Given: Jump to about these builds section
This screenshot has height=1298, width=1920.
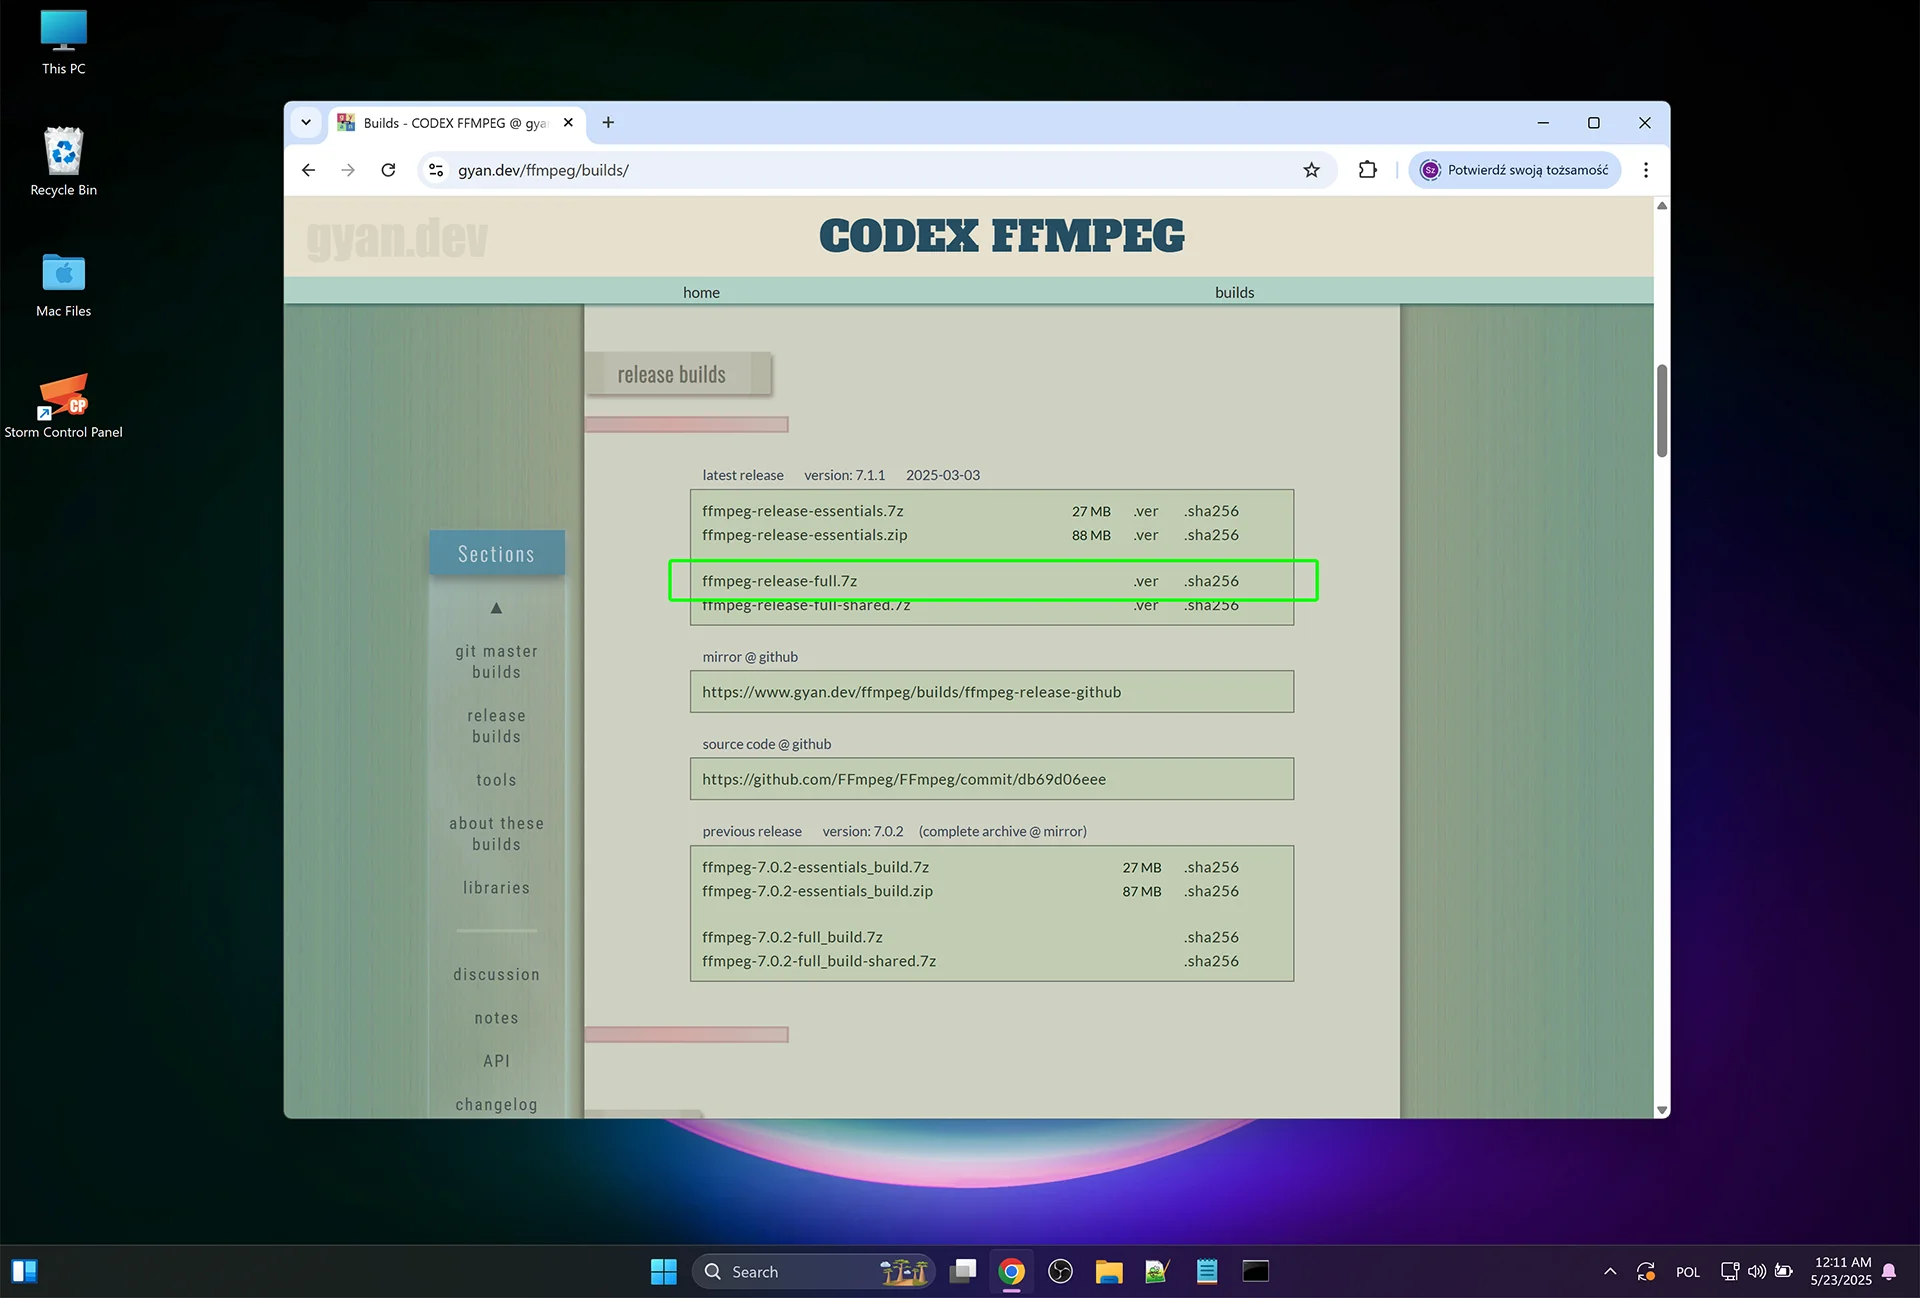Looking at the screenshot, I should pos(496,834).
